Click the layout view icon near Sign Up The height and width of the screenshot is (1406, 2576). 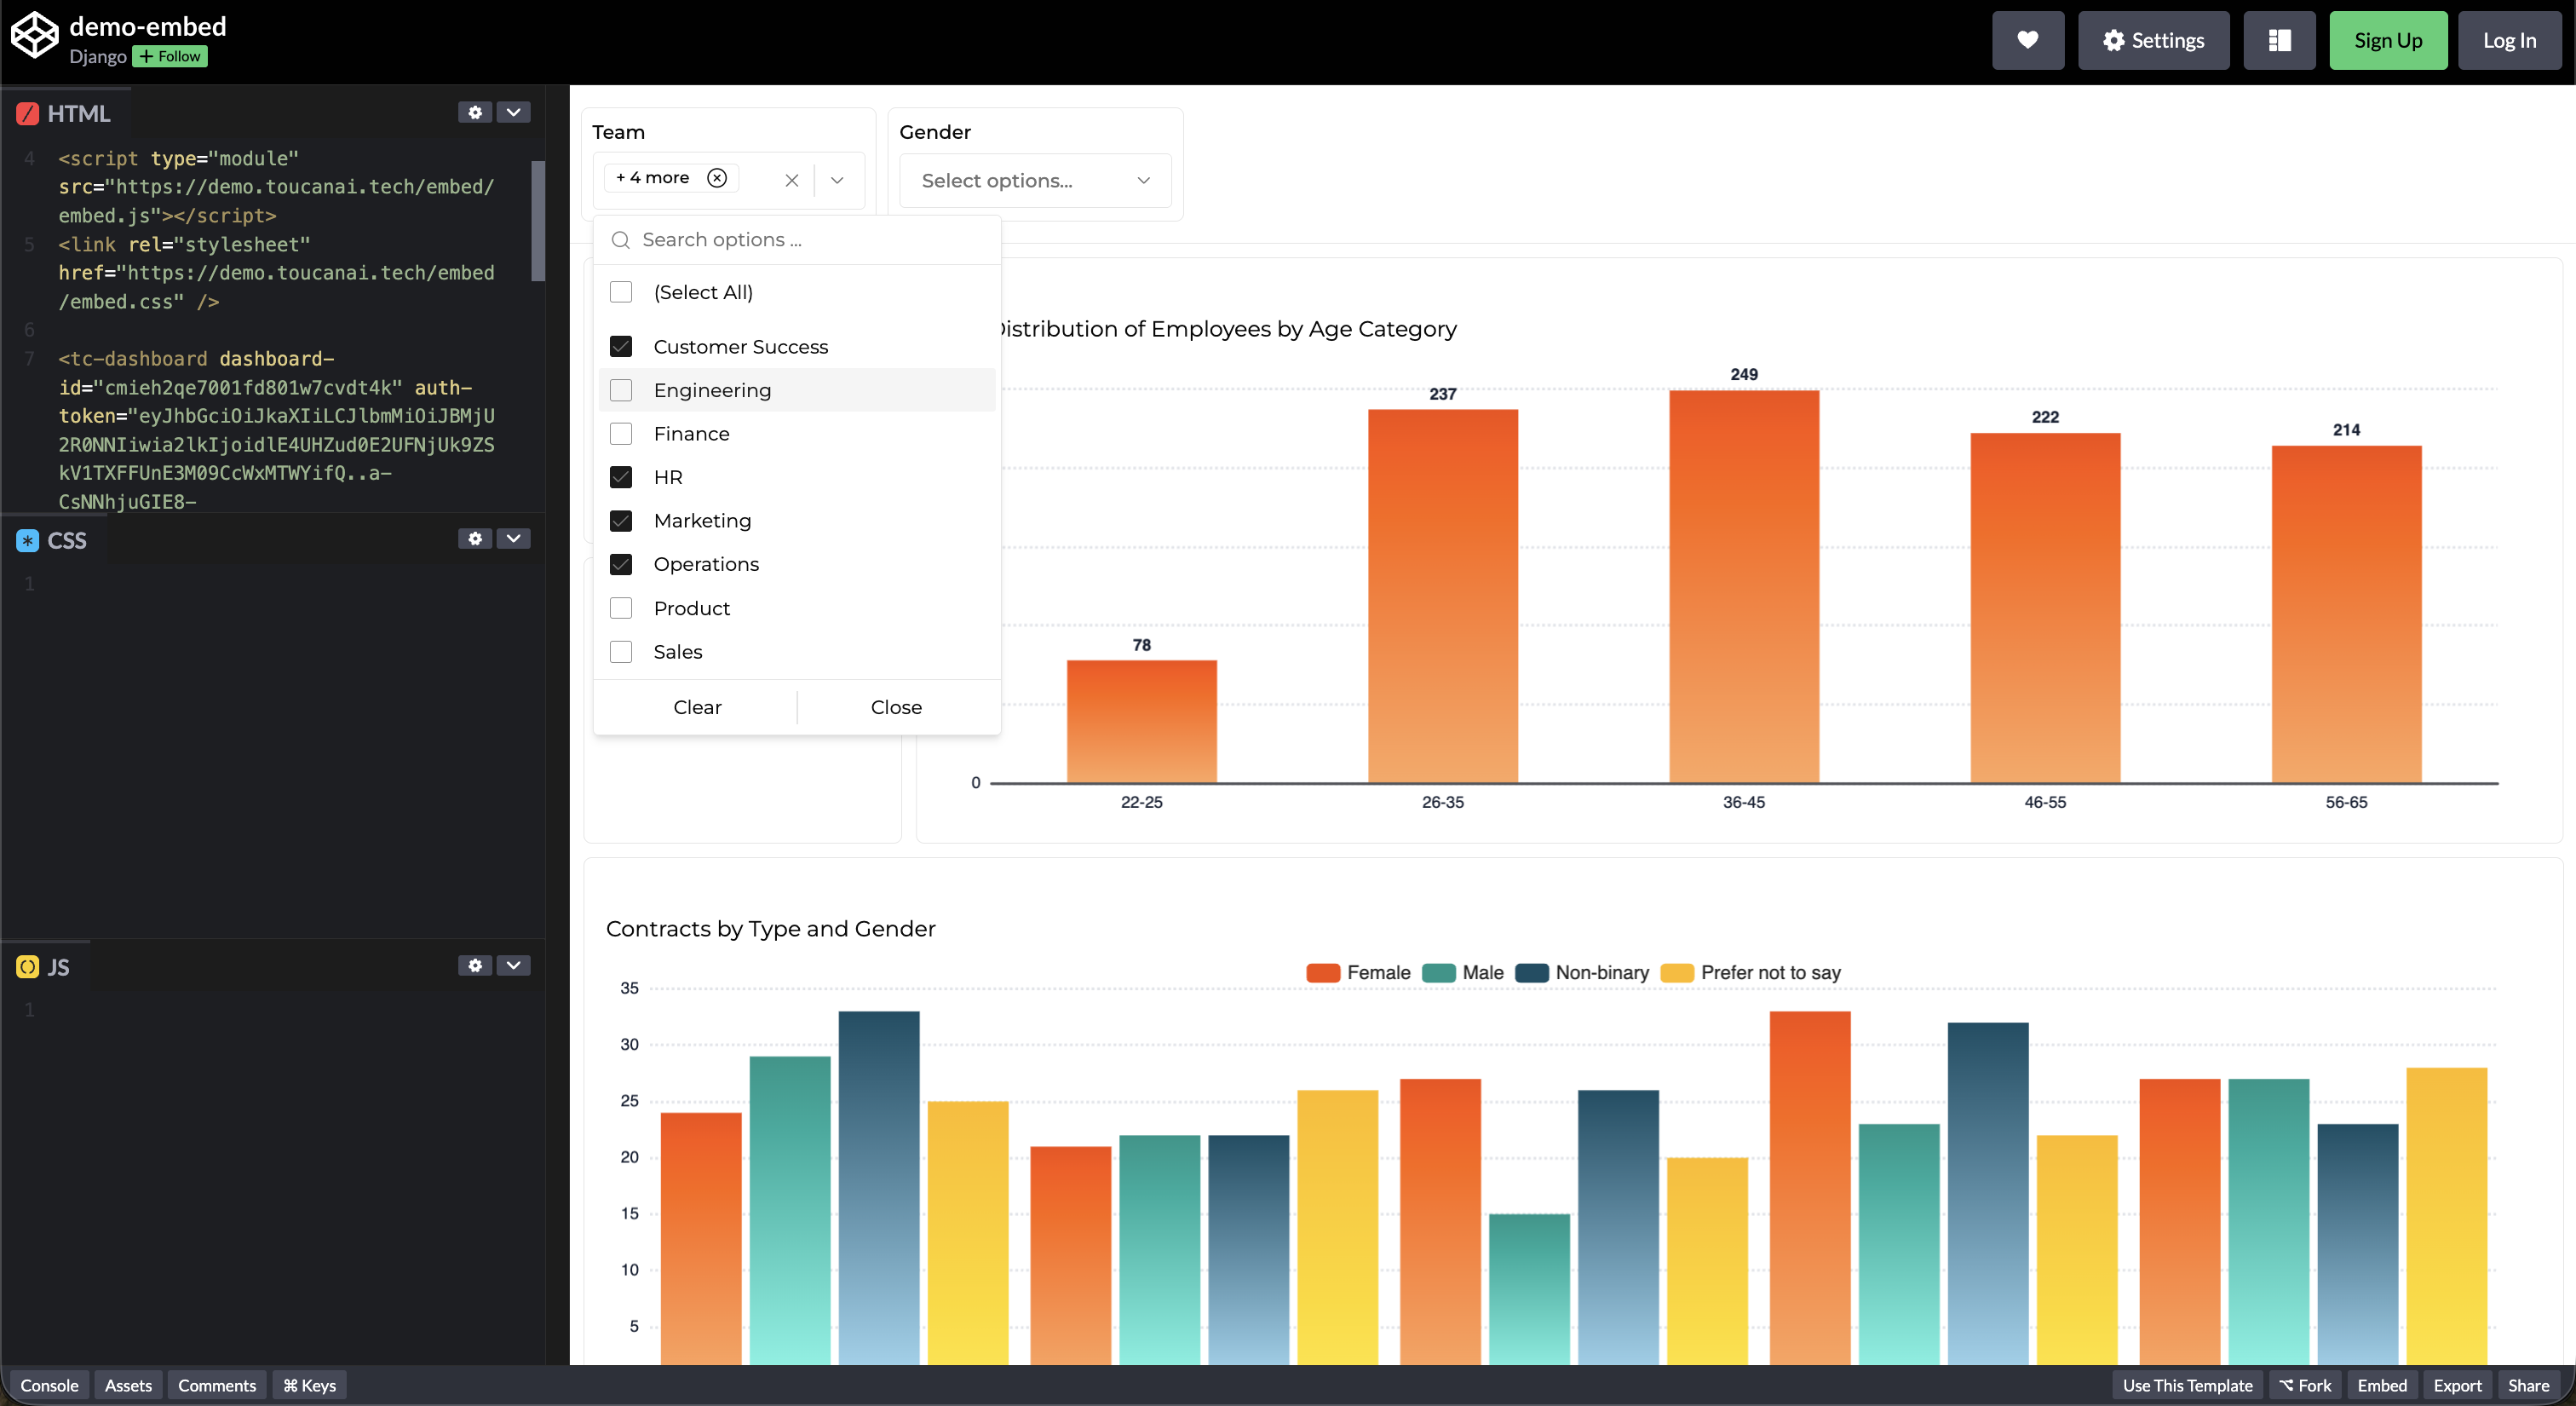tap(2279, 40)
